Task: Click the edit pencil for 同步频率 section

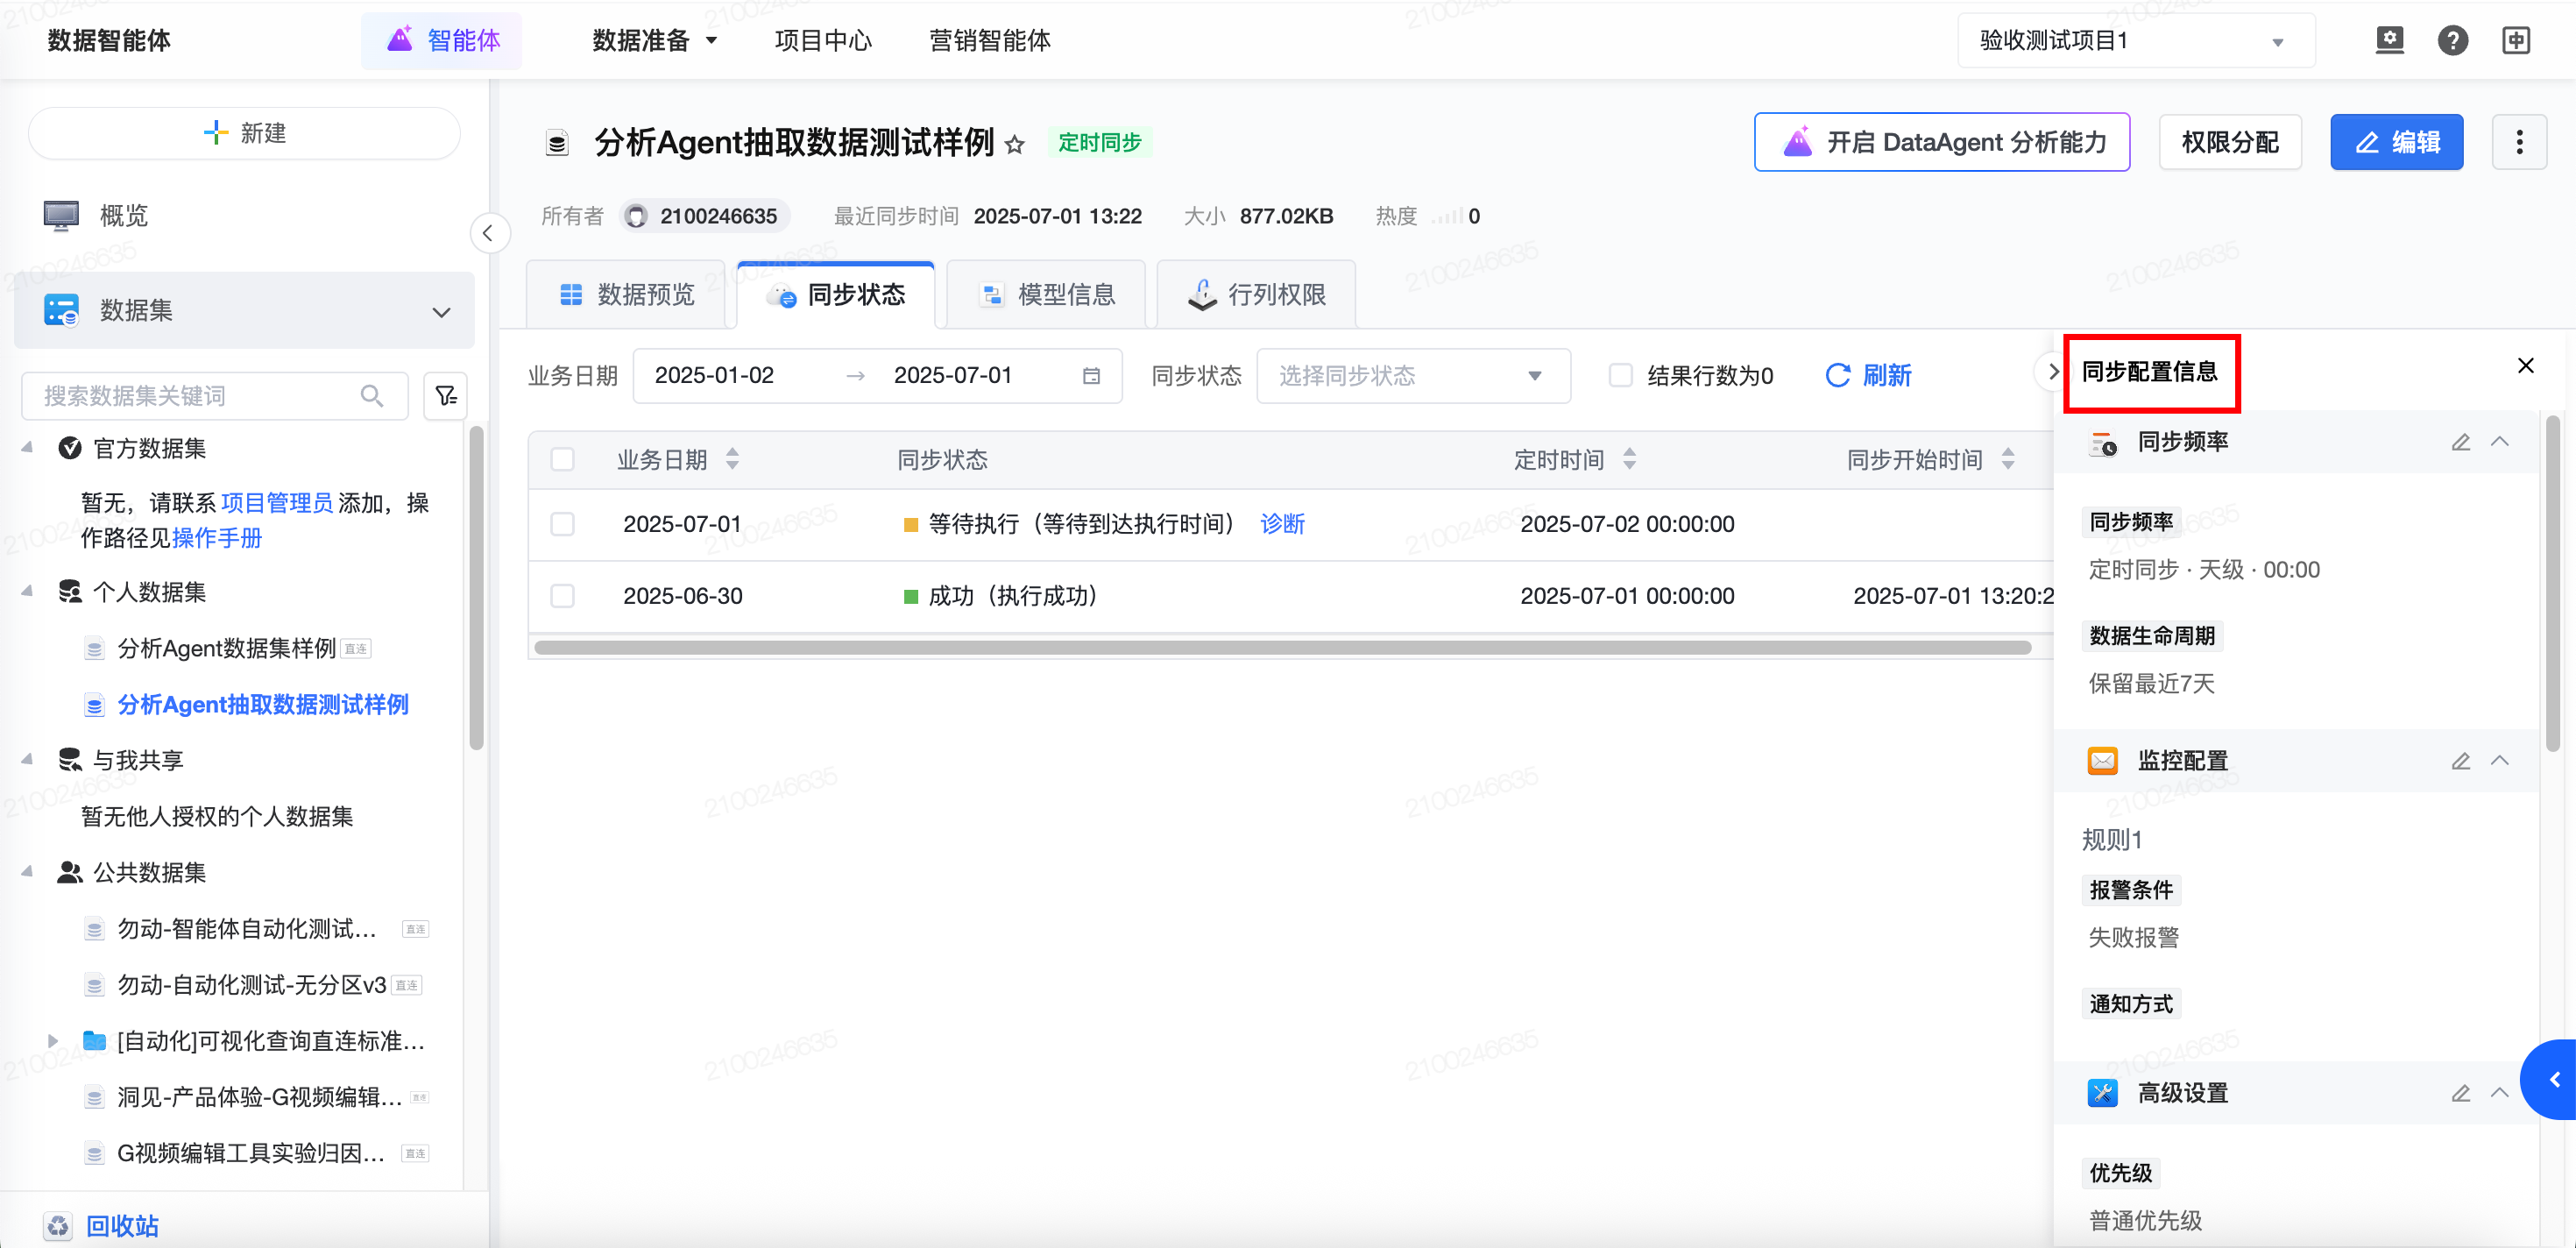Action: pyautogui.click(x=2460, y=442)
